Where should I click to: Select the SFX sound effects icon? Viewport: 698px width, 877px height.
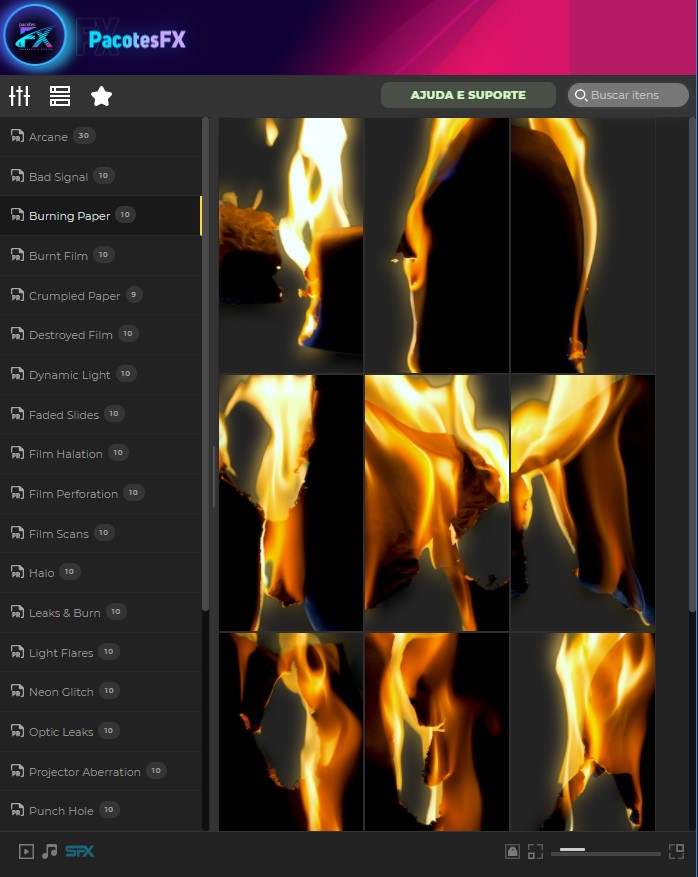point(80,852)
